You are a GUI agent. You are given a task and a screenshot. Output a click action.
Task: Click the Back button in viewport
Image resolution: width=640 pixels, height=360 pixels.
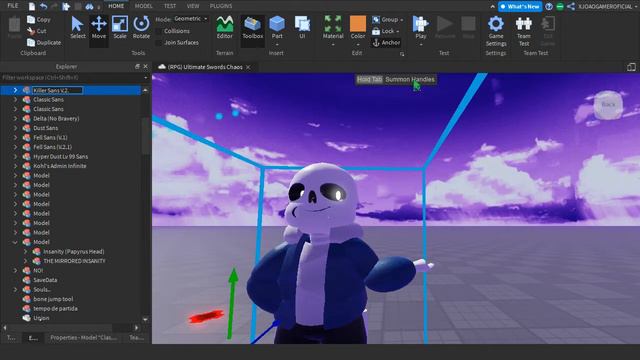click(x=608, y=104)
